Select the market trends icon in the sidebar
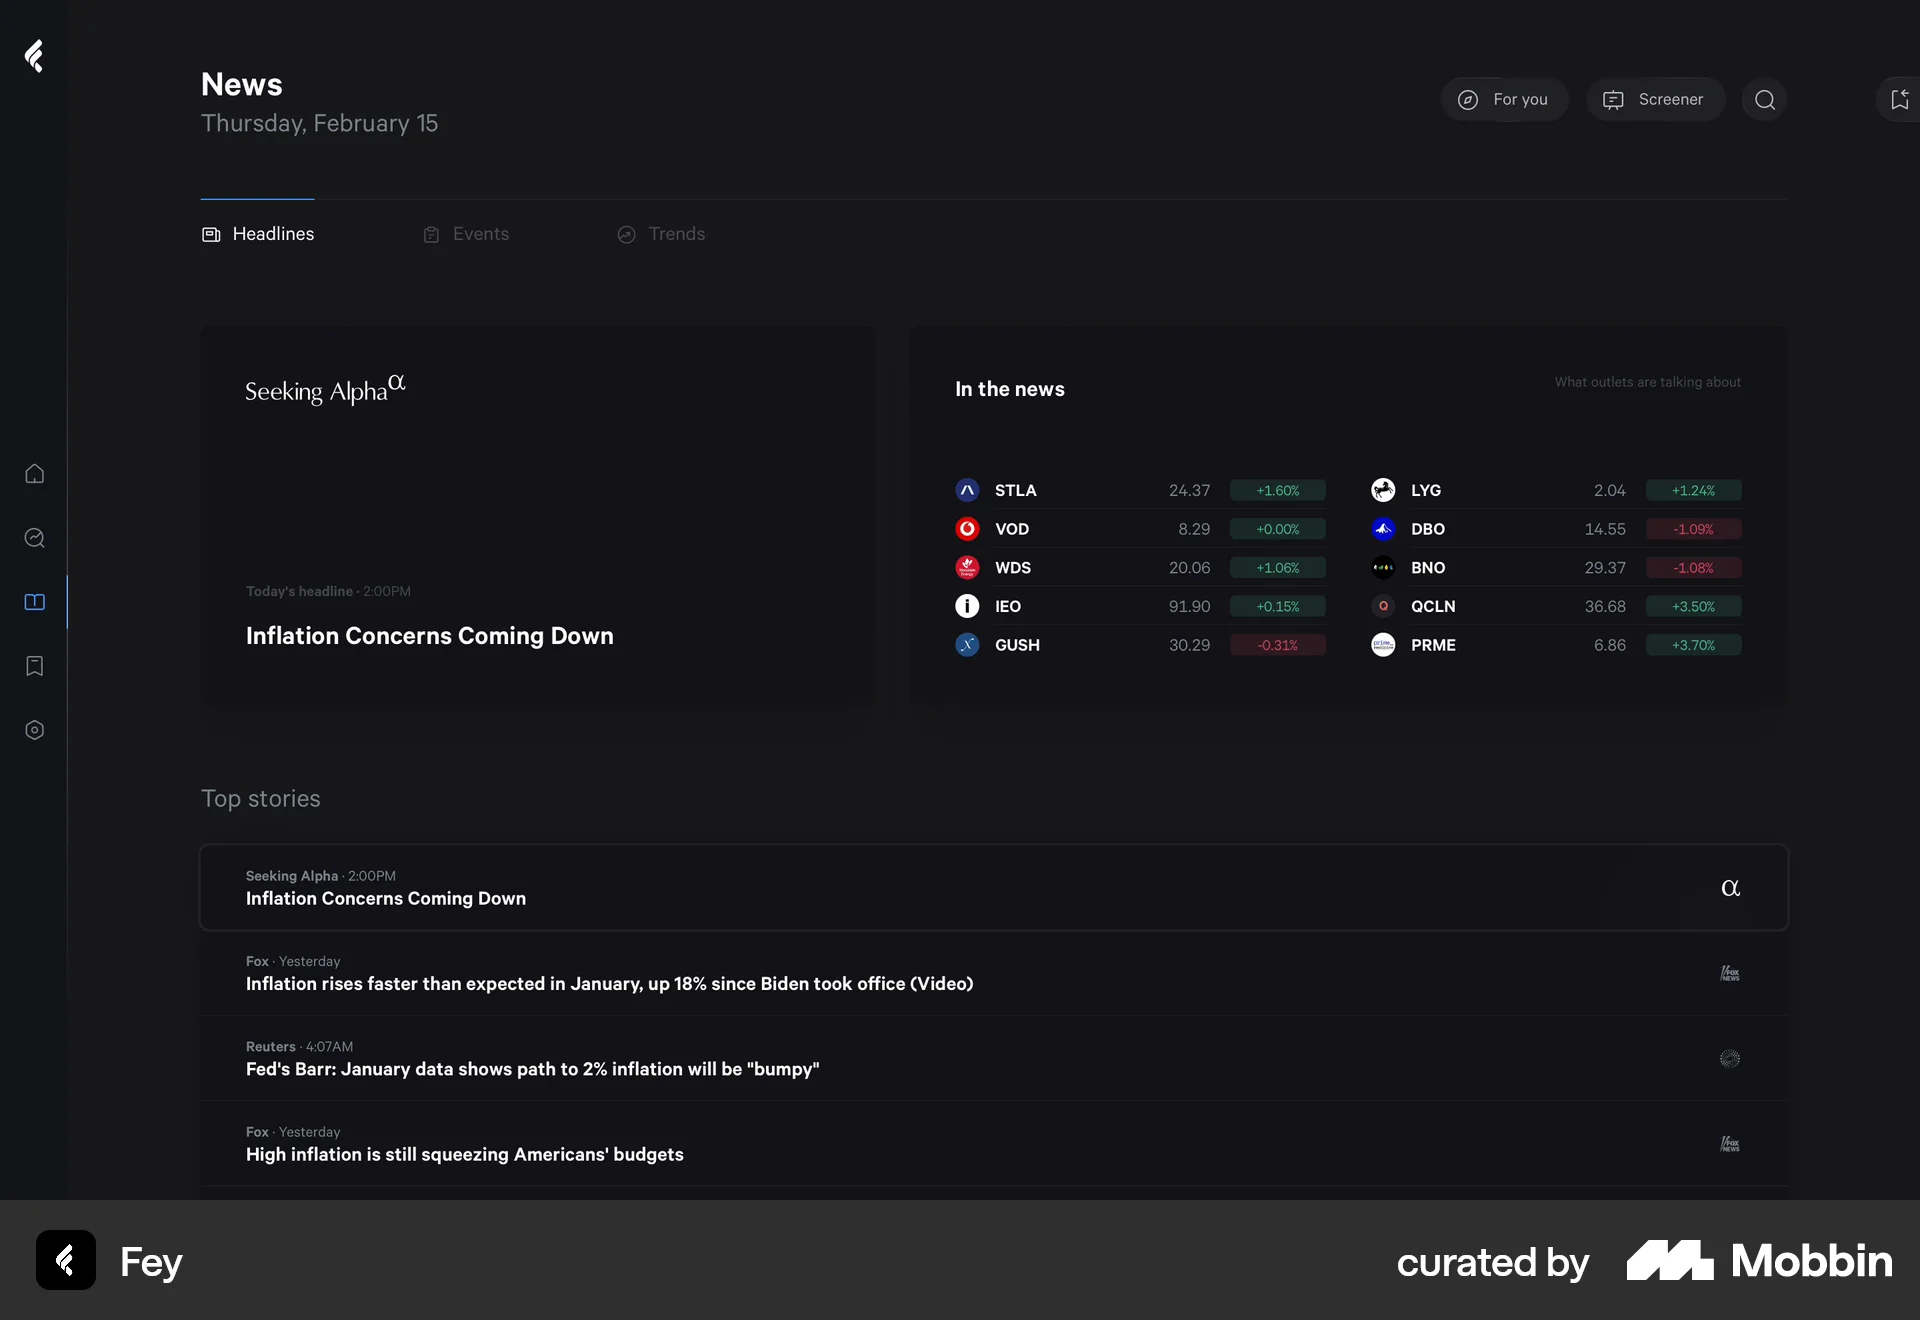This screenshot has width=1920, height=1320. pos(34,538)
